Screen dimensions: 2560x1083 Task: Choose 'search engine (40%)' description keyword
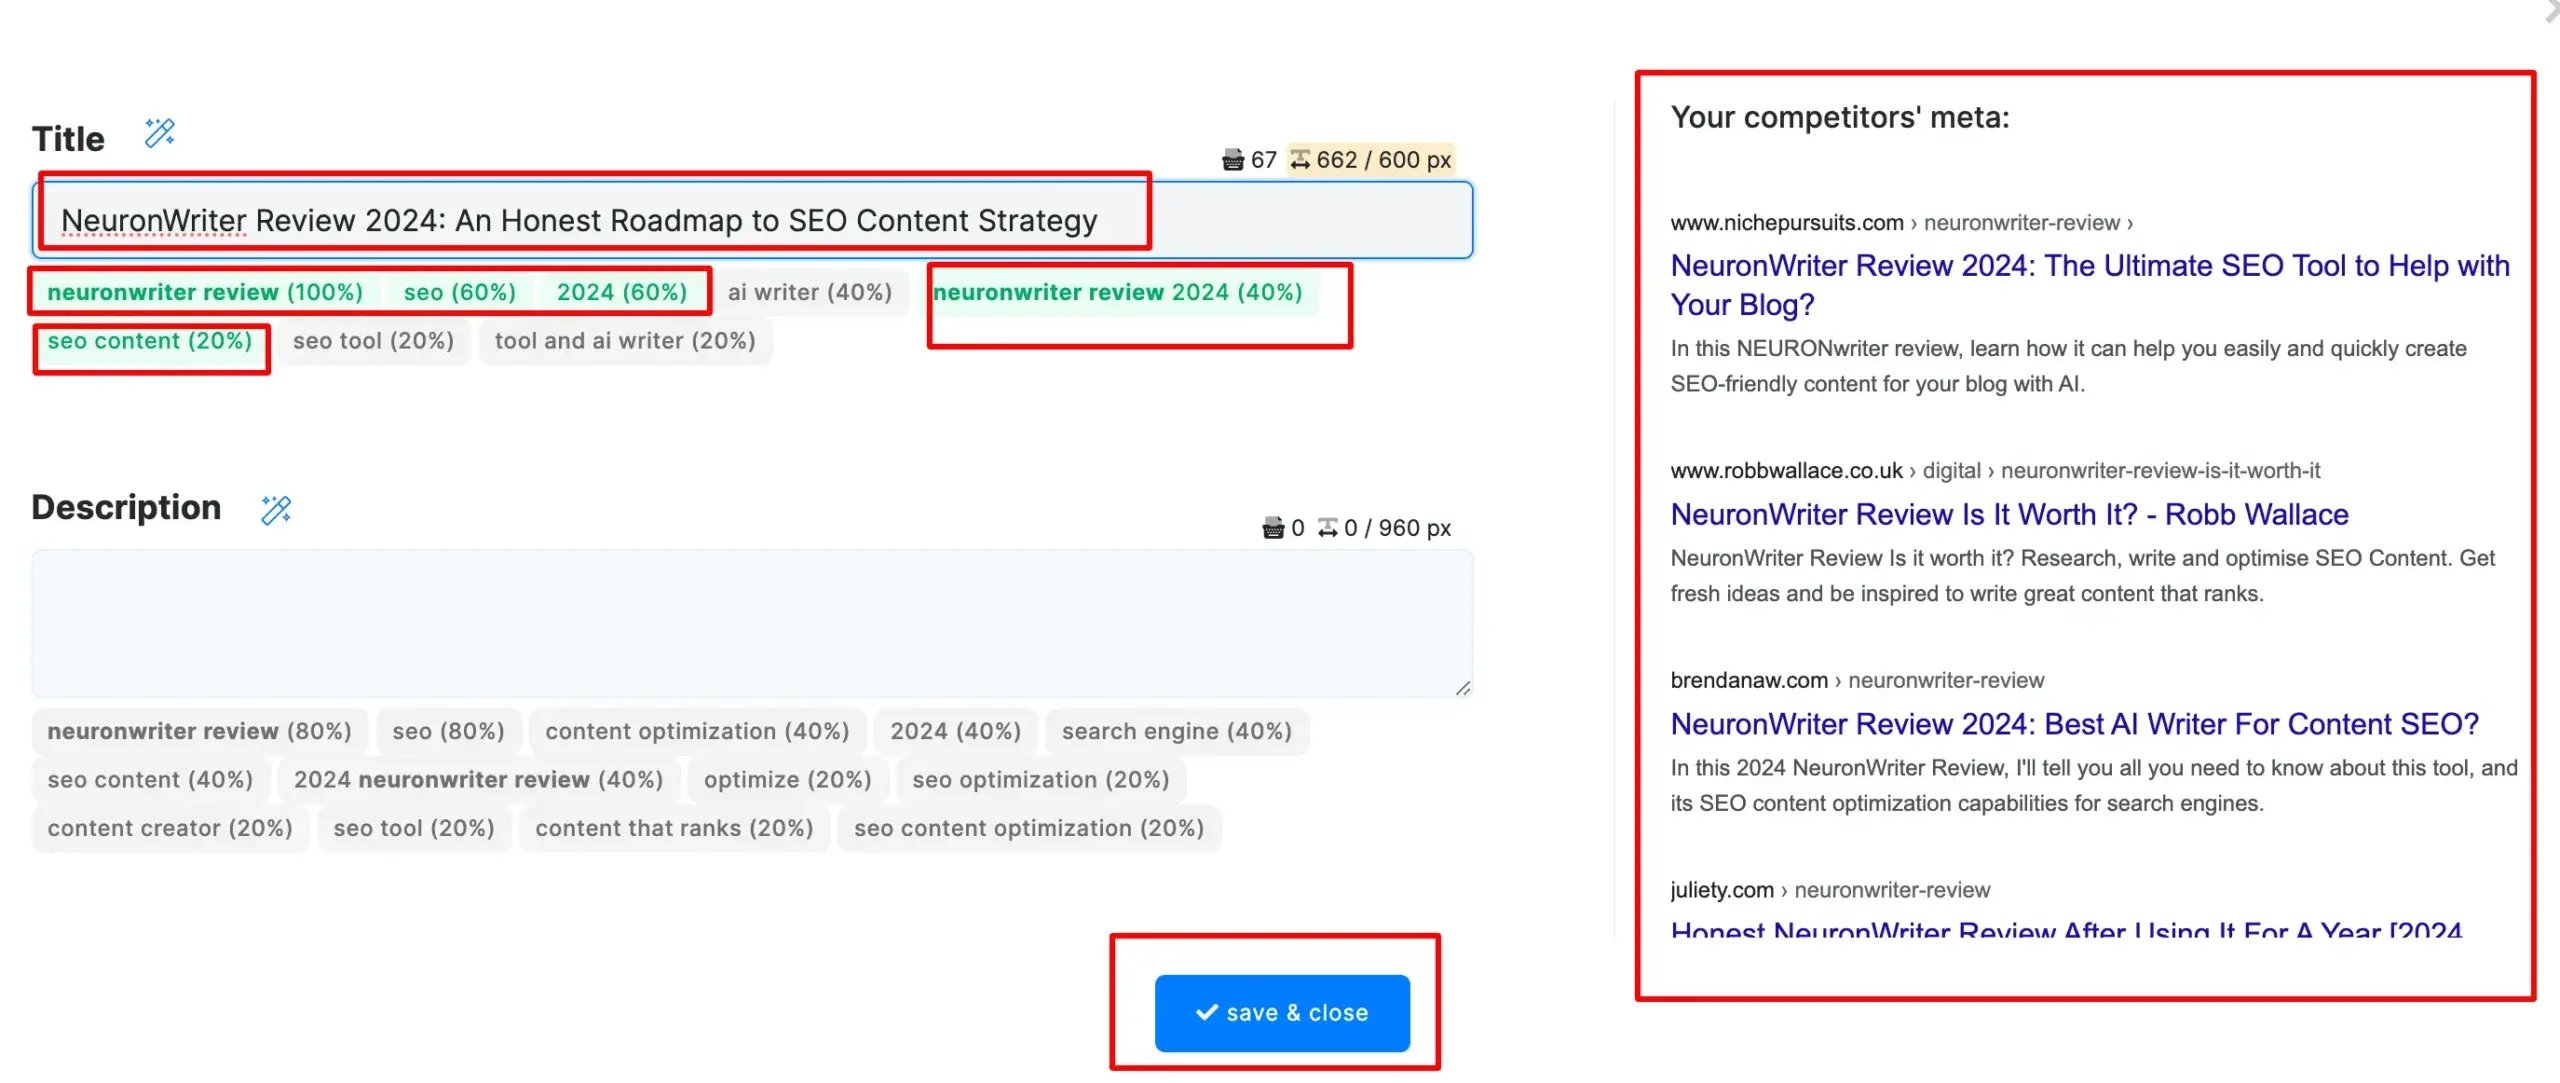point(1176,731)
